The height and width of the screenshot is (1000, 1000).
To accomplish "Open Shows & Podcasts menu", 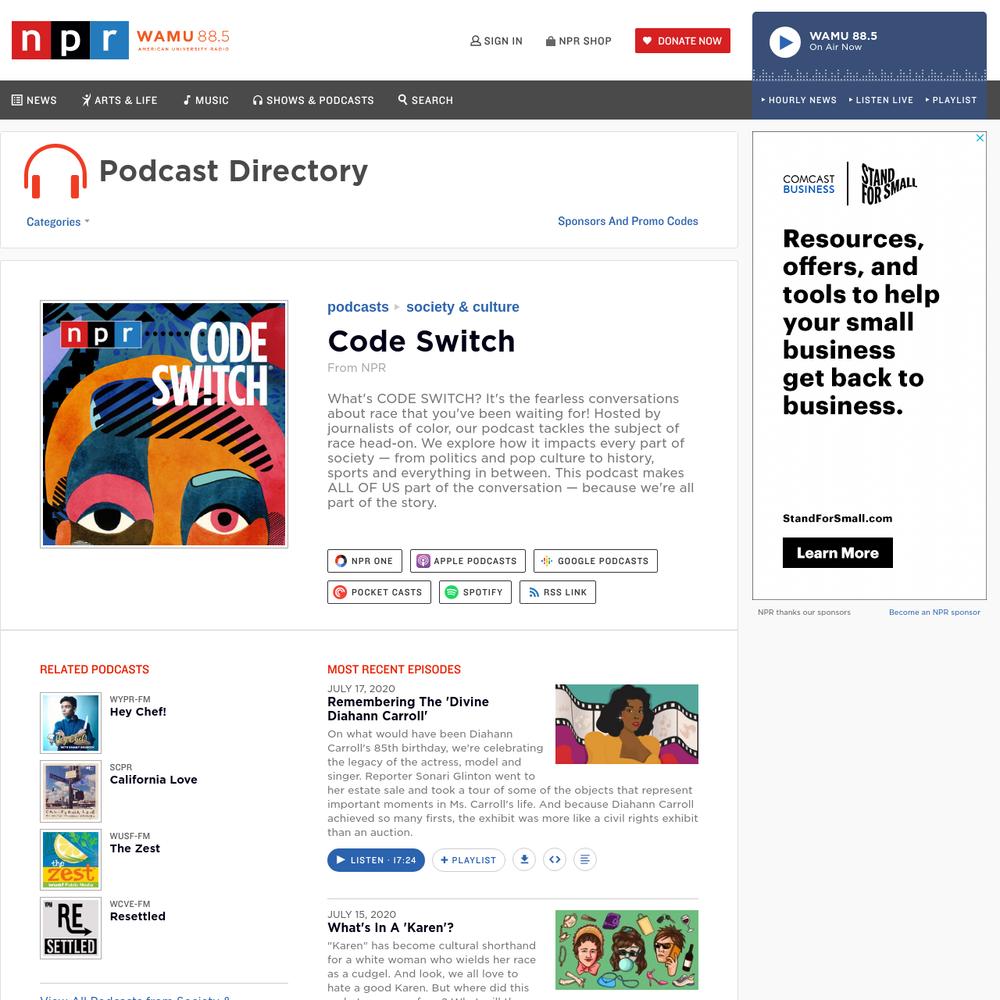I will click(313, 100).
